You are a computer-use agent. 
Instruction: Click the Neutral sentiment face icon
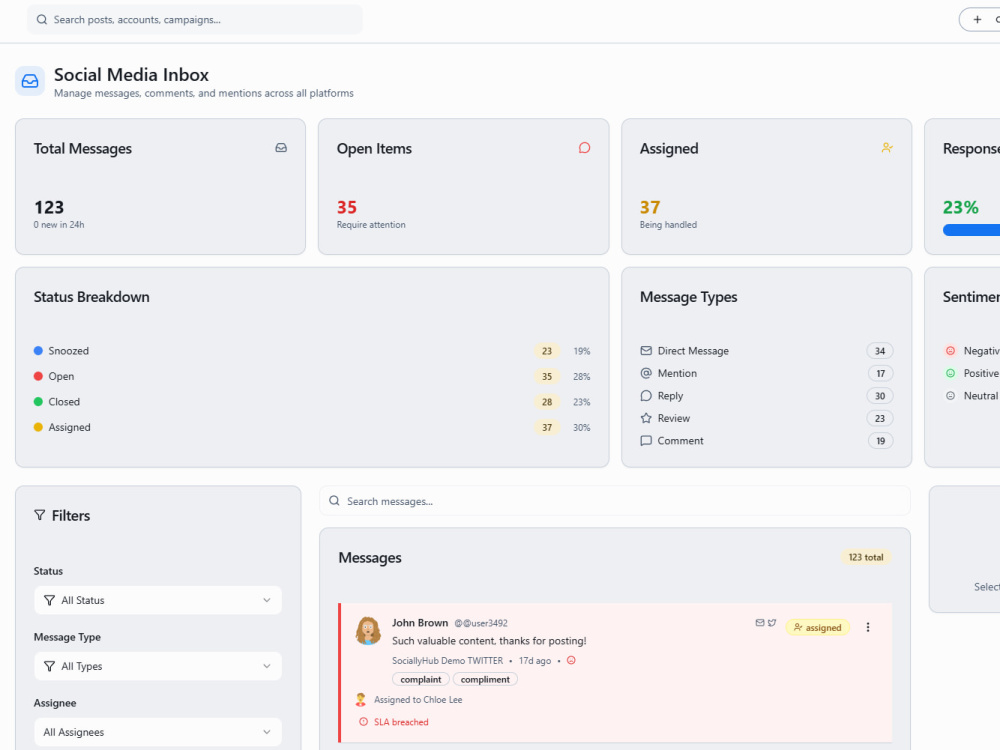click(950, 395)
